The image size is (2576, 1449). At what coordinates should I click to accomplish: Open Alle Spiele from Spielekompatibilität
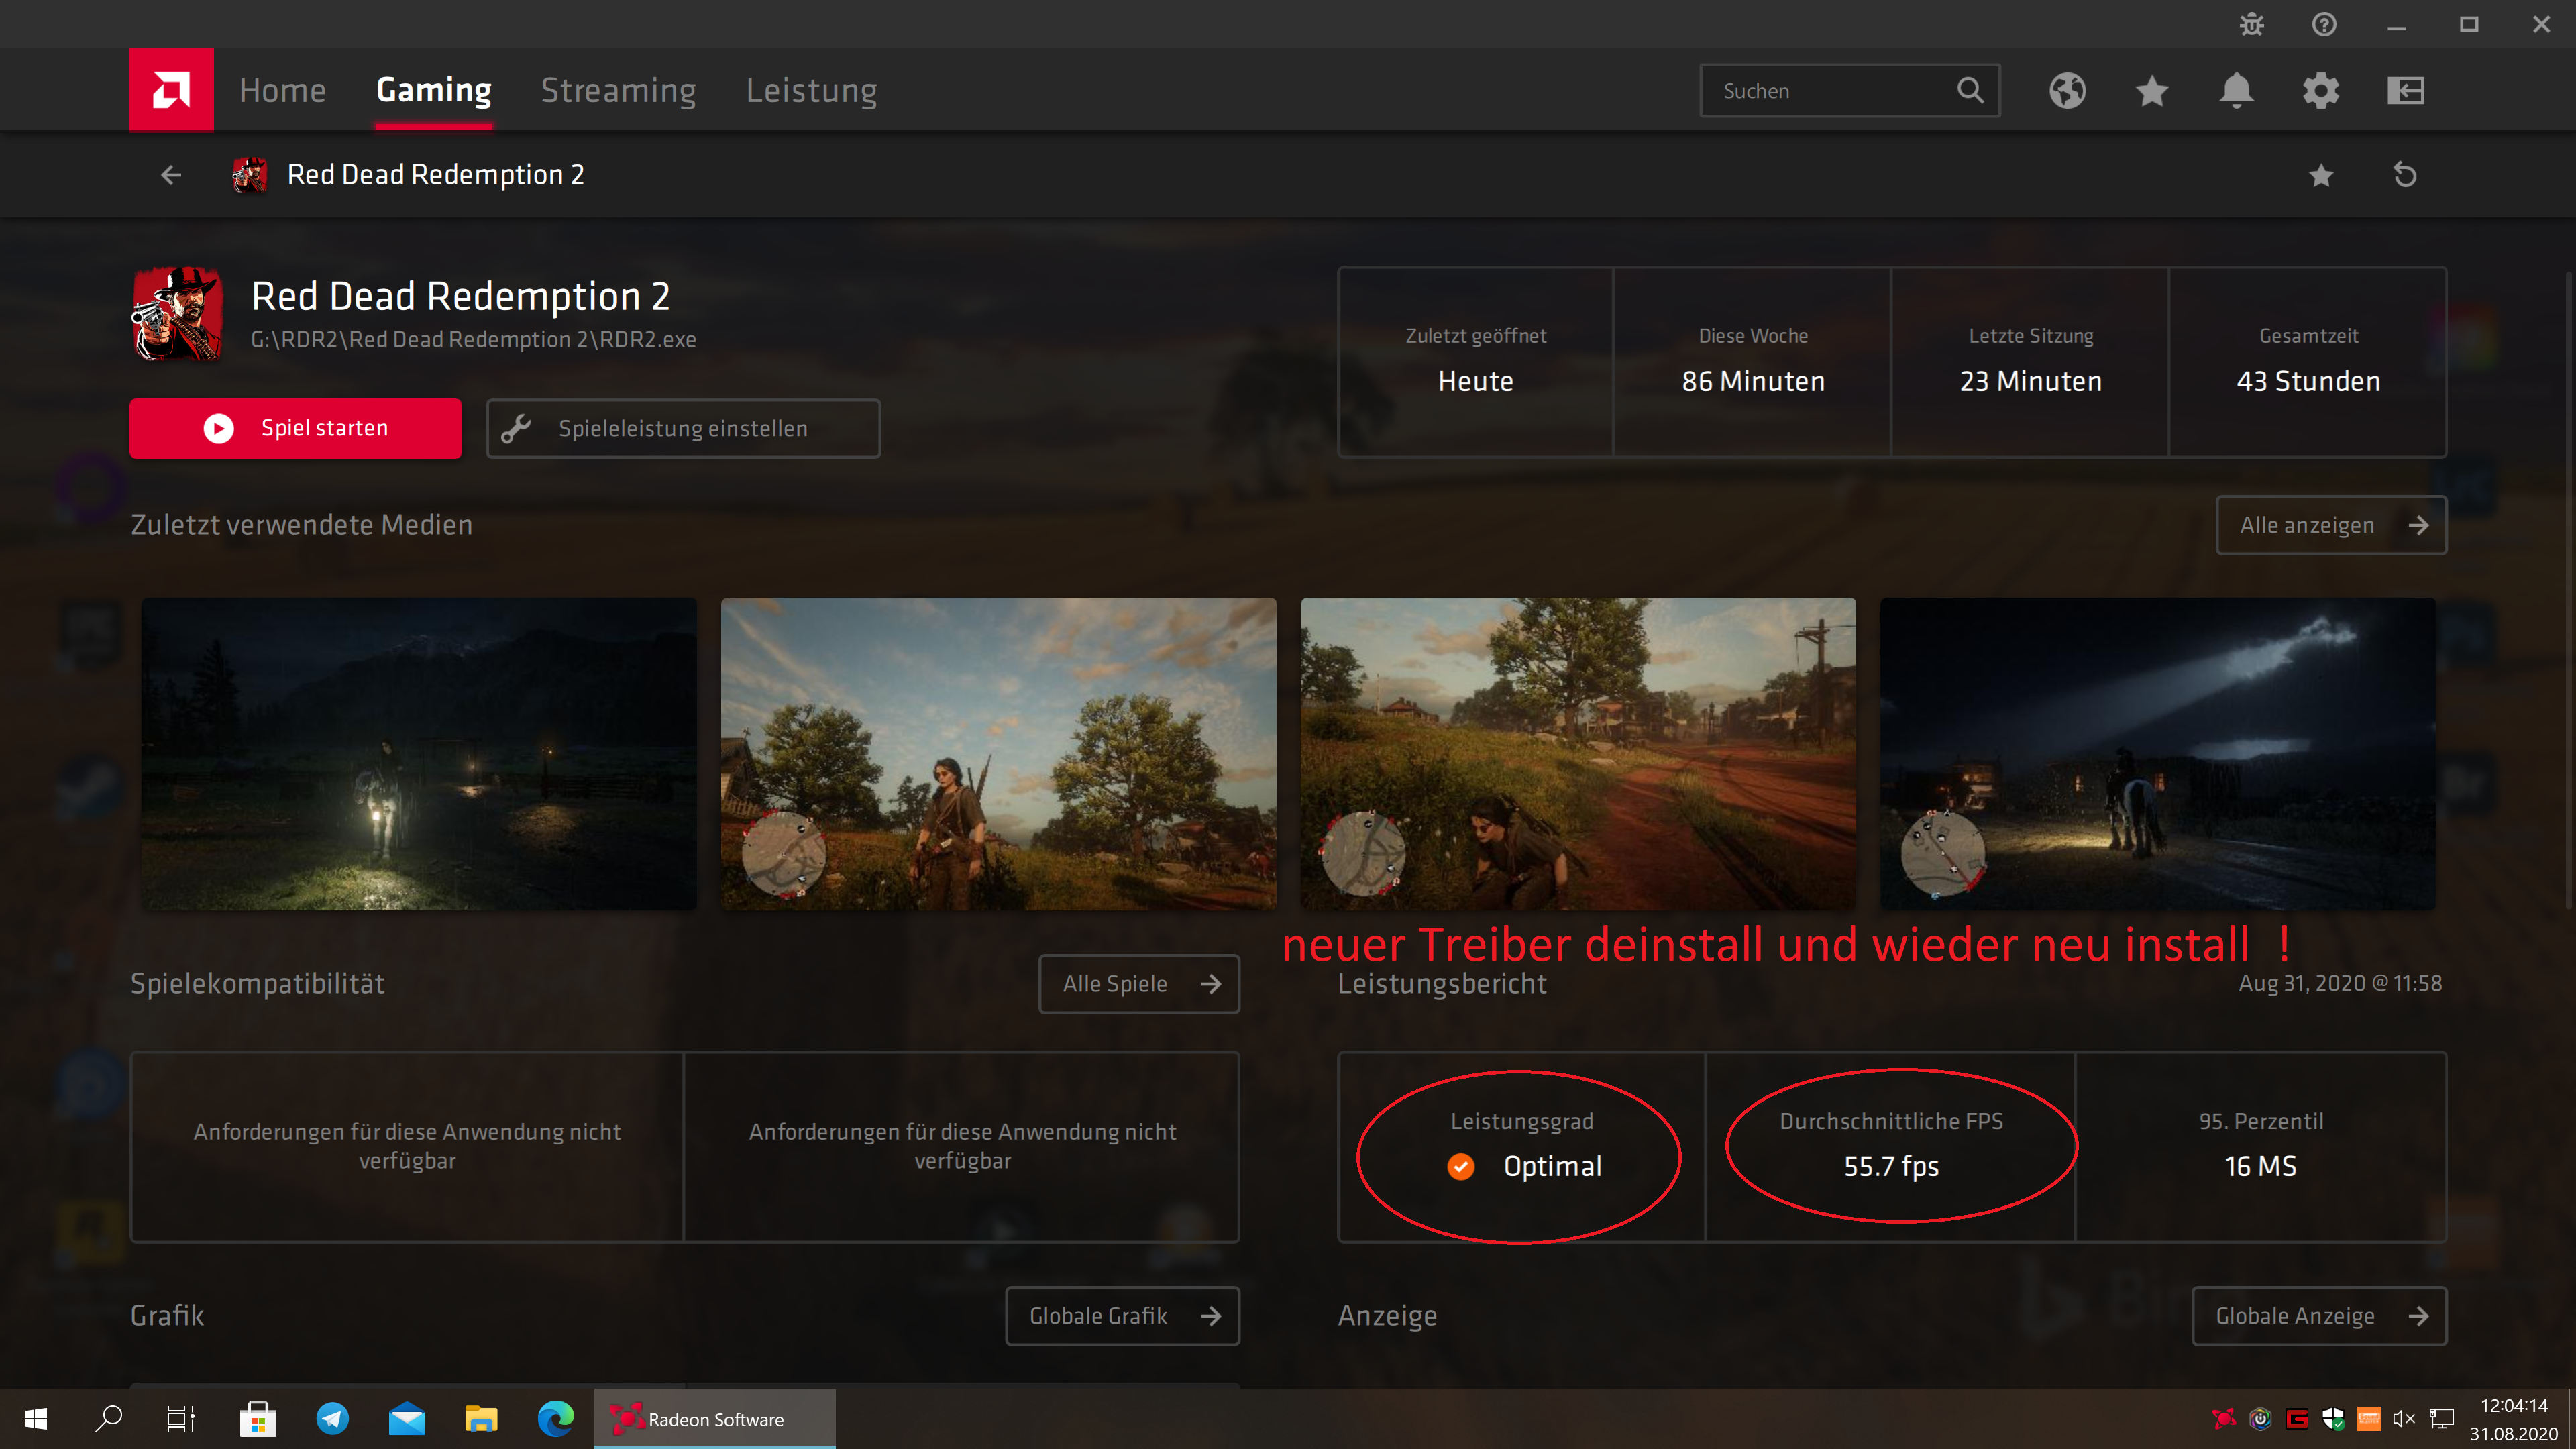coord(1139,984)
